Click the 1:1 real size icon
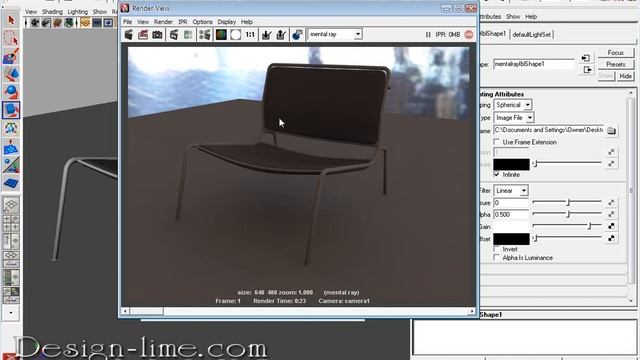The height and width of the screenshot is (360, 640). (250, 35)
